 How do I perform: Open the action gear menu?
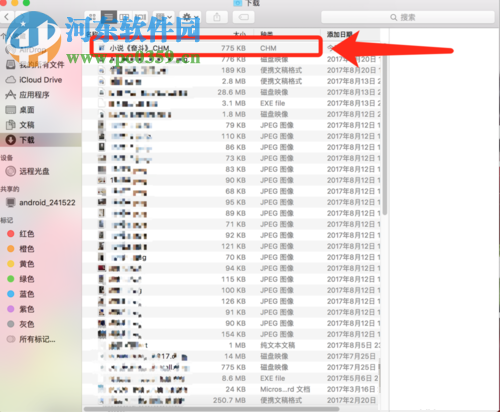[x=190, y=17]
